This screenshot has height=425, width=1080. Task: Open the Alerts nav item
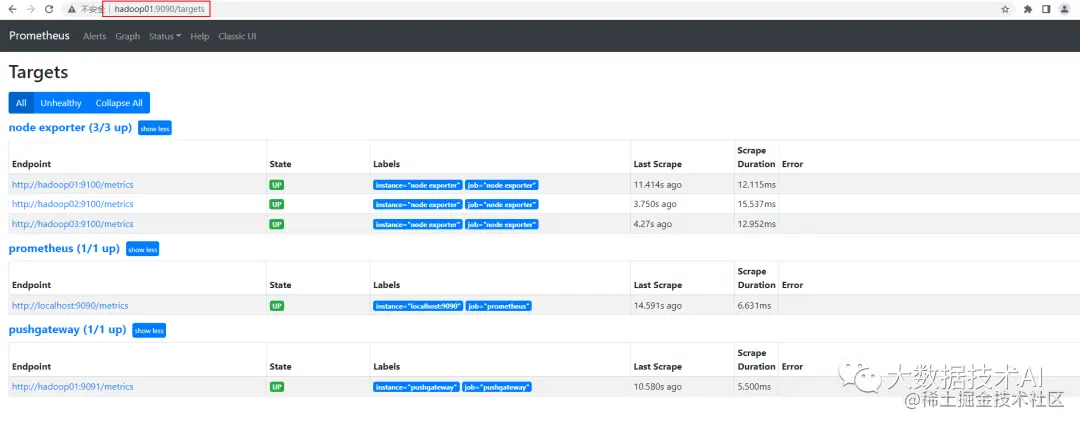tap(94, 37)
